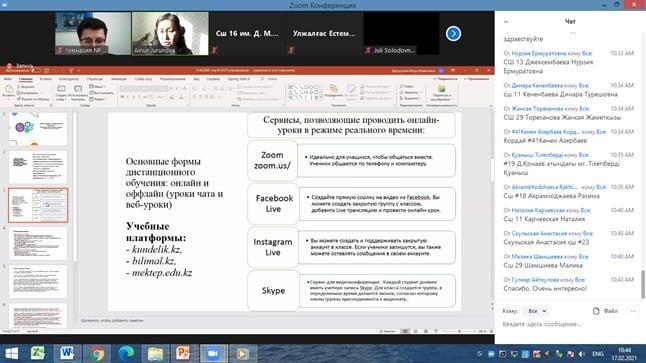
Task: Switch to the Переходы ribbon tab
Action: click(95, 79)
